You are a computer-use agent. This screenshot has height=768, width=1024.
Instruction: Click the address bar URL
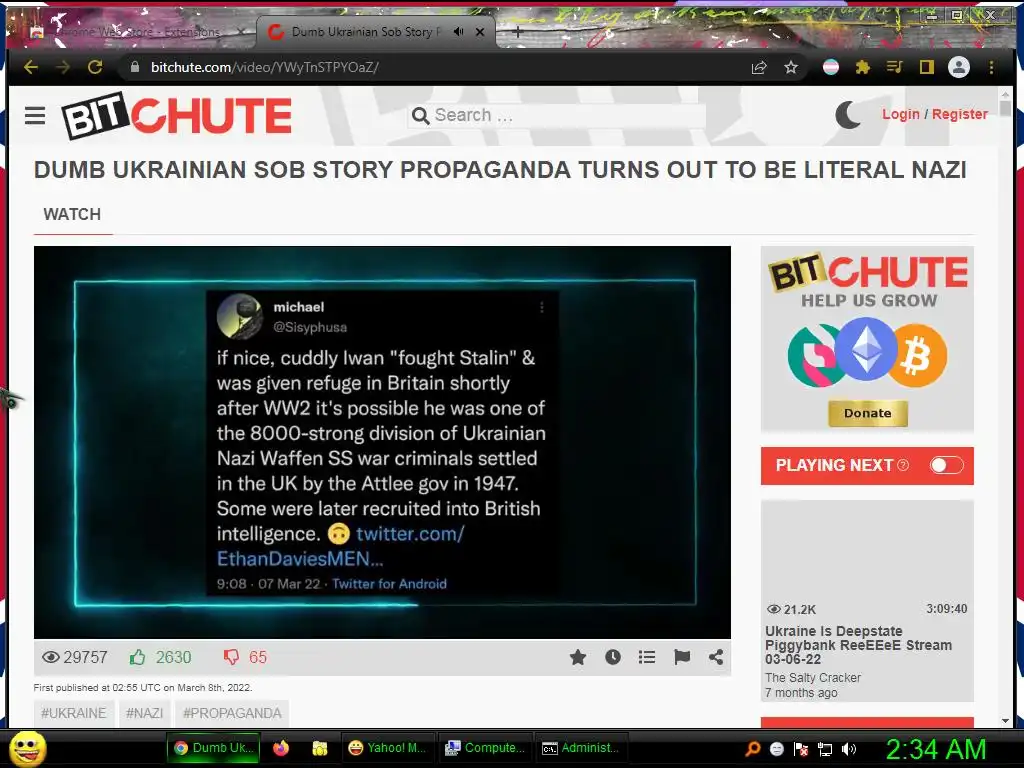pos(264,67)
